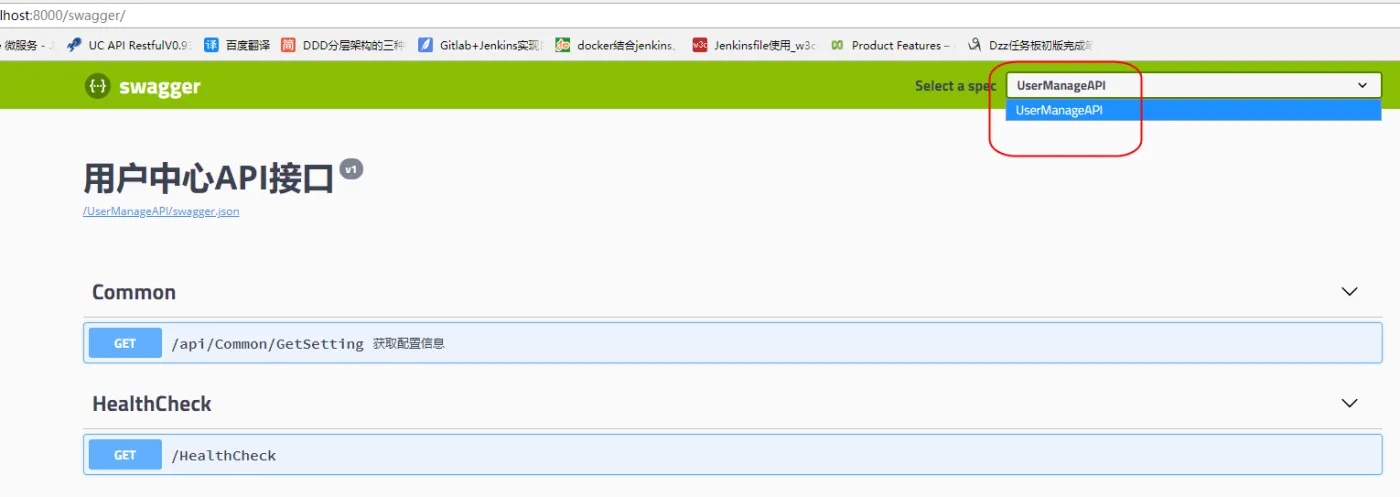Click the Select a spec label
The height and width of the screenshot is (497, 1400).
tap(955, 86)
